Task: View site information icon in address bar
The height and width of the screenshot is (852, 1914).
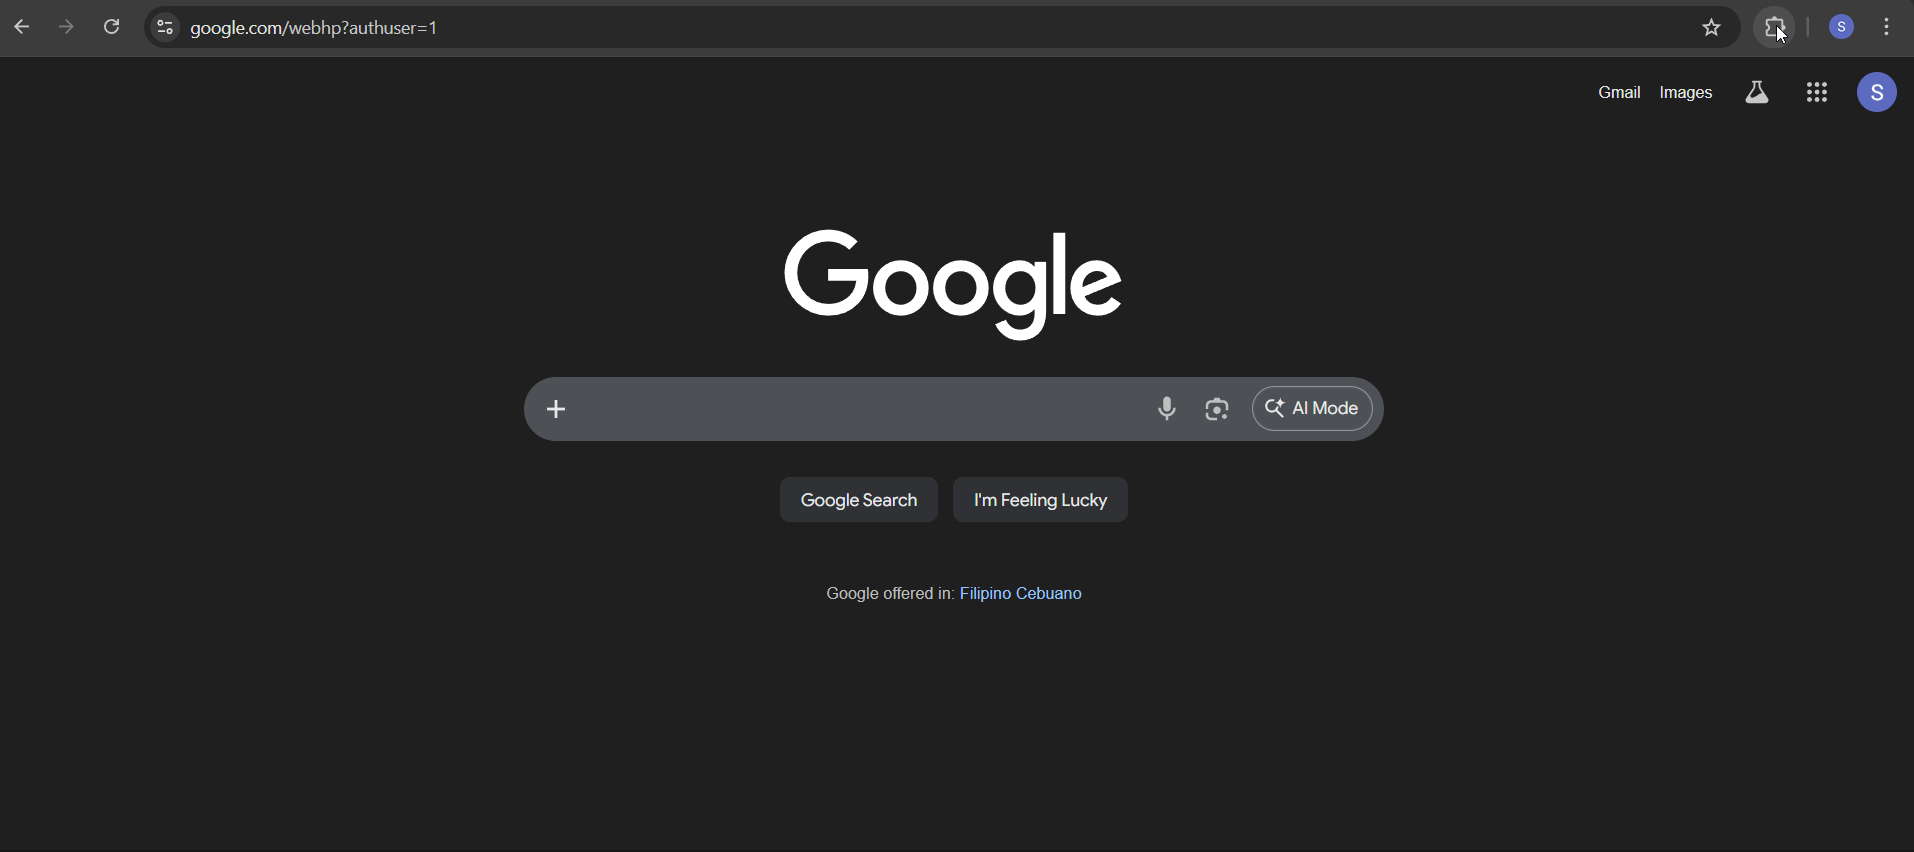Action: click(165, 28)
